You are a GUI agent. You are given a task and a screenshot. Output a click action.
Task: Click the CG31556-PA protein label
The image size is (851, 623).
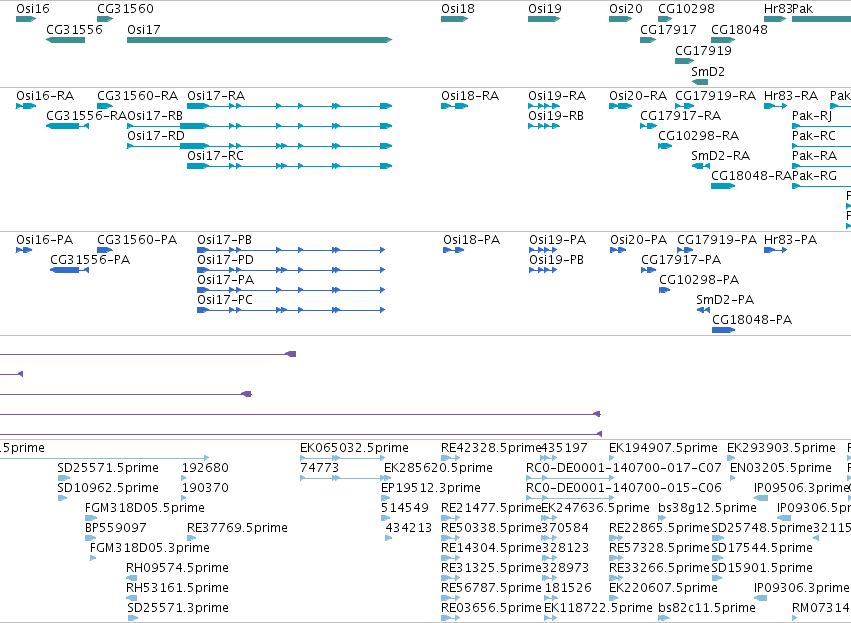90,260
